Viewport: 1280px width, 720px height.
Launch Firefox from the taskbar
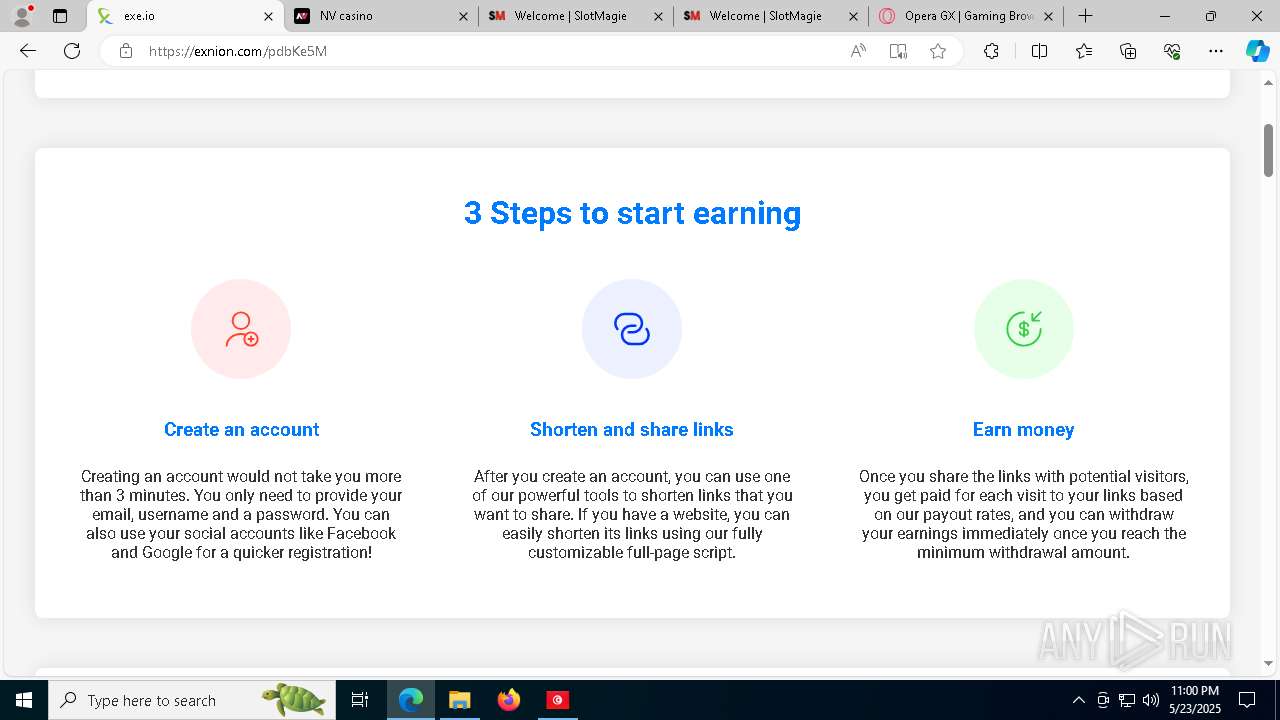click(508, 700)
